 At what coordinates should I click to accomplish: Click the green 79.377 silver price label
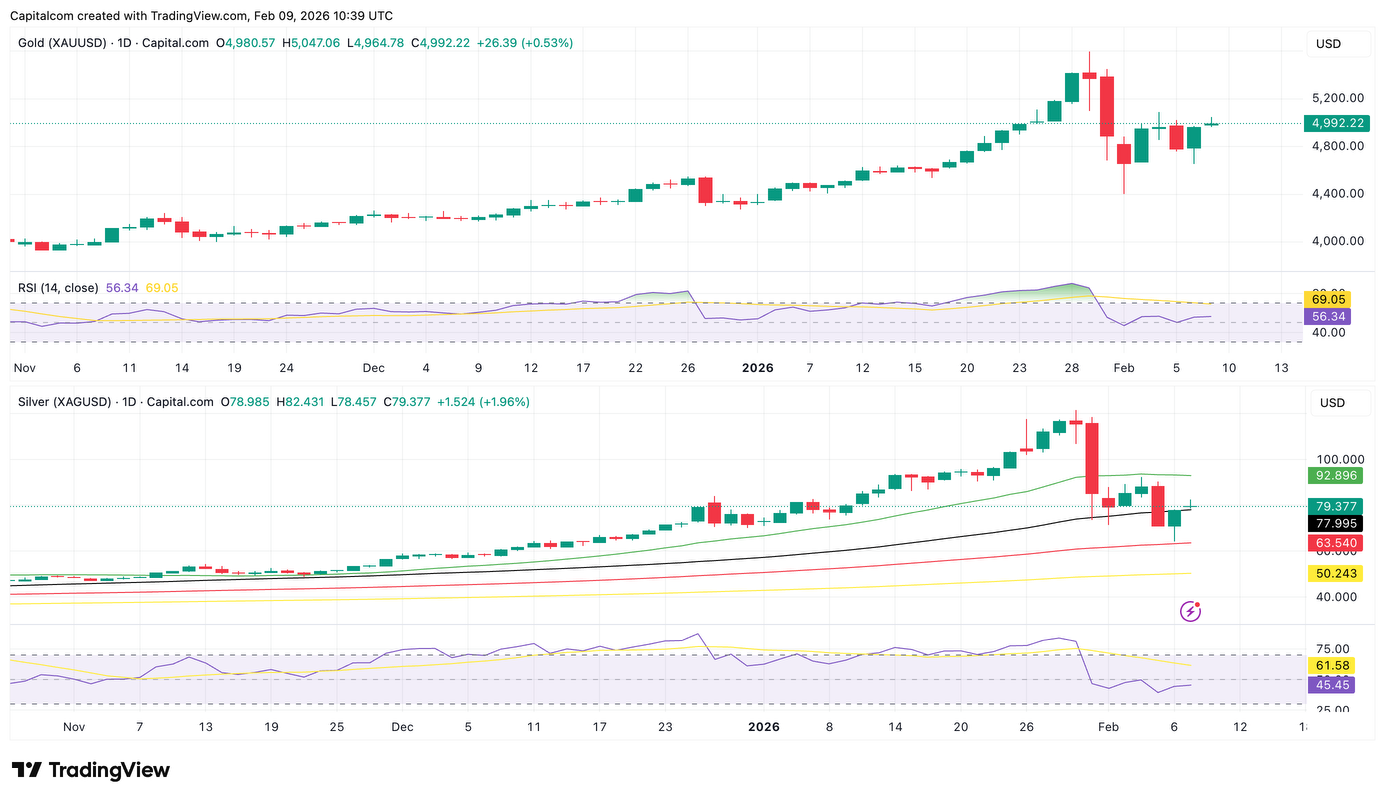(1335, 506)
